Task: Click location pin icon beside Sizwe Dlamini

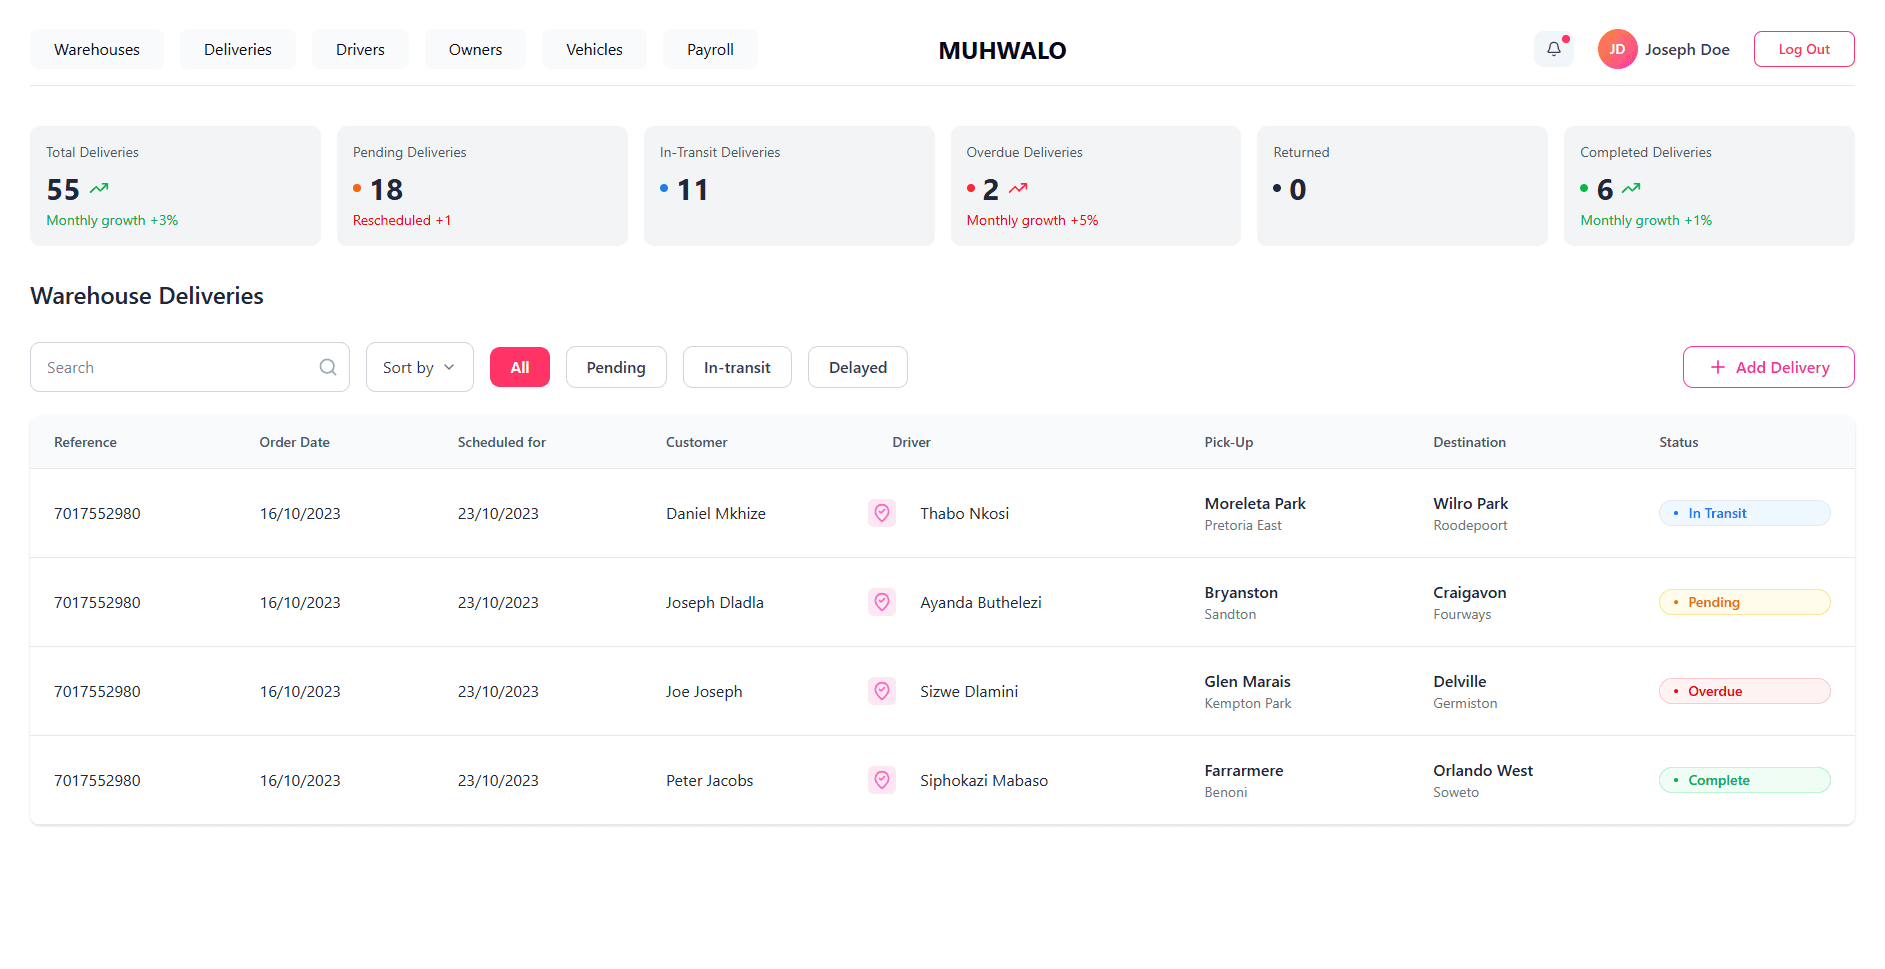Action: (881, 691)
